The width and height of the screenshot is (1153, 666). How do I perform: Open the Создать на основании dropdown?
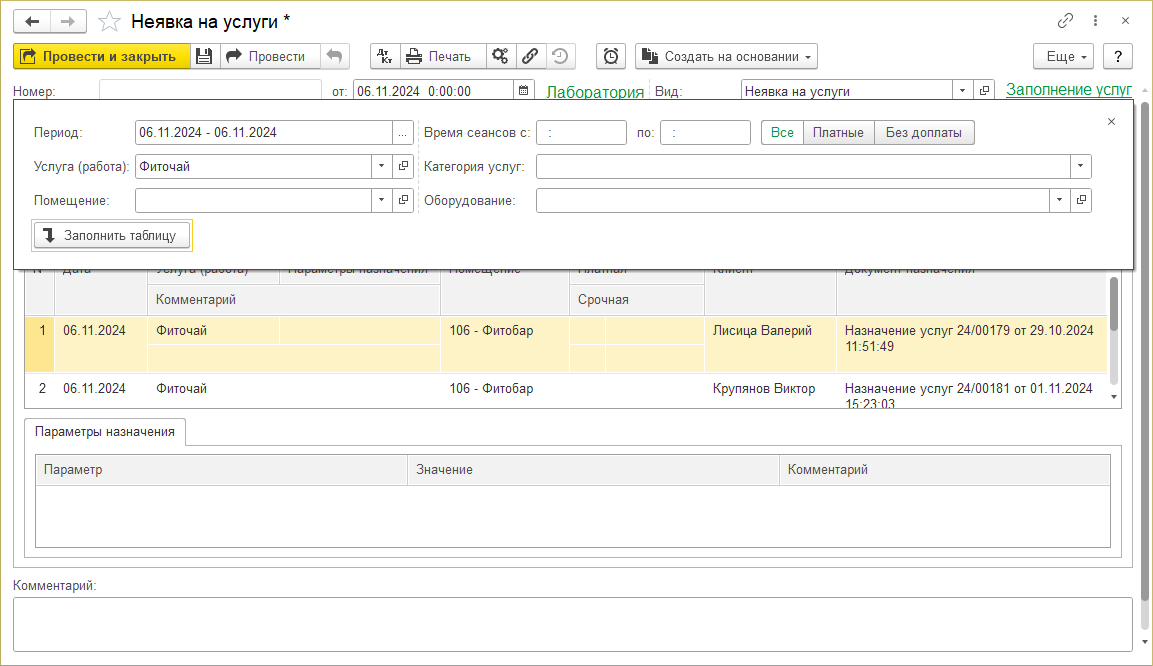(726, 56)
